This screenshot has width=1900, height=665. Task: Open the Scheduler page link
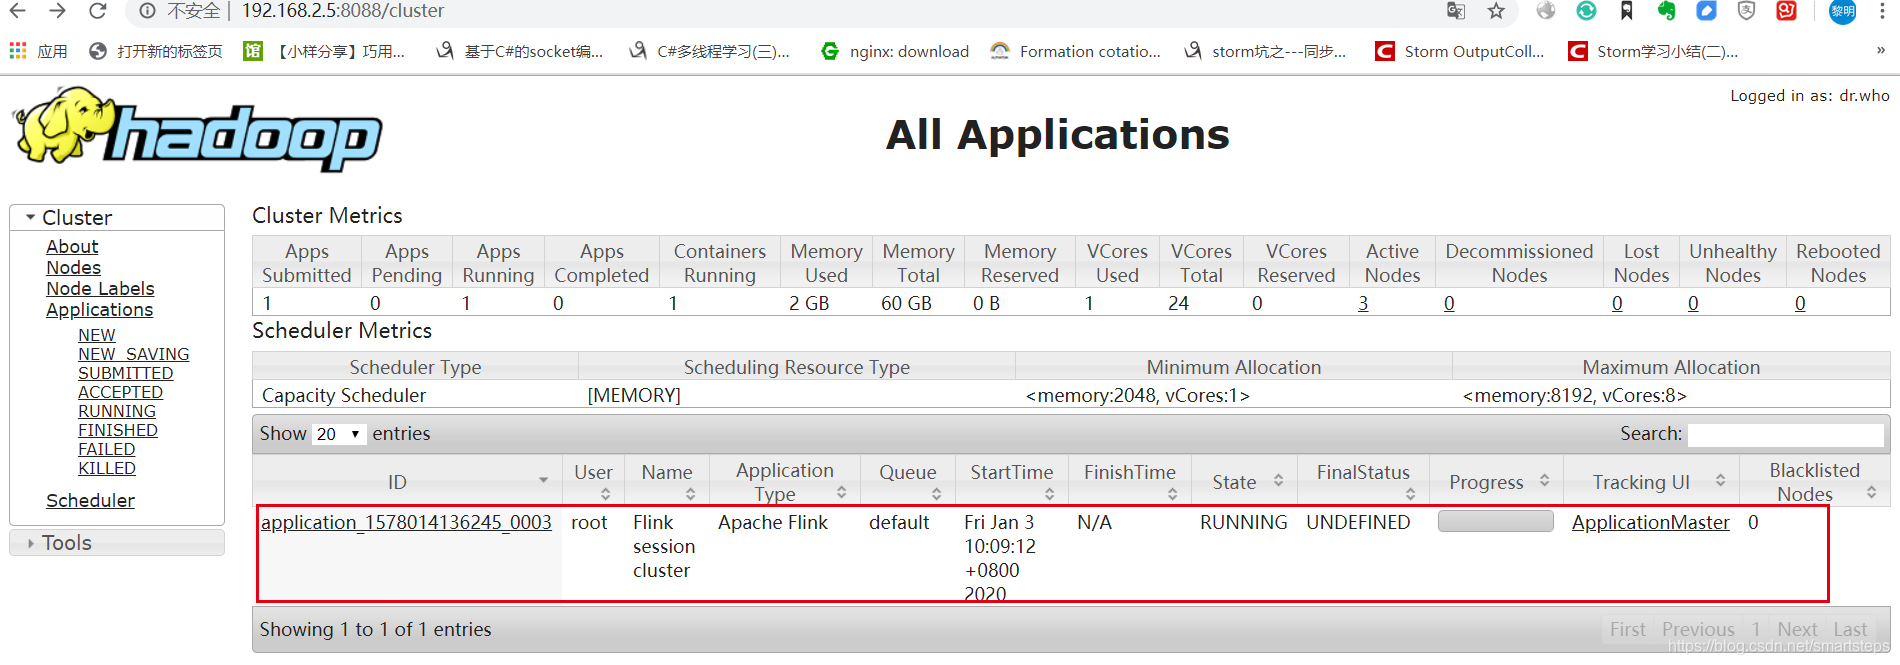click(90, 500)
